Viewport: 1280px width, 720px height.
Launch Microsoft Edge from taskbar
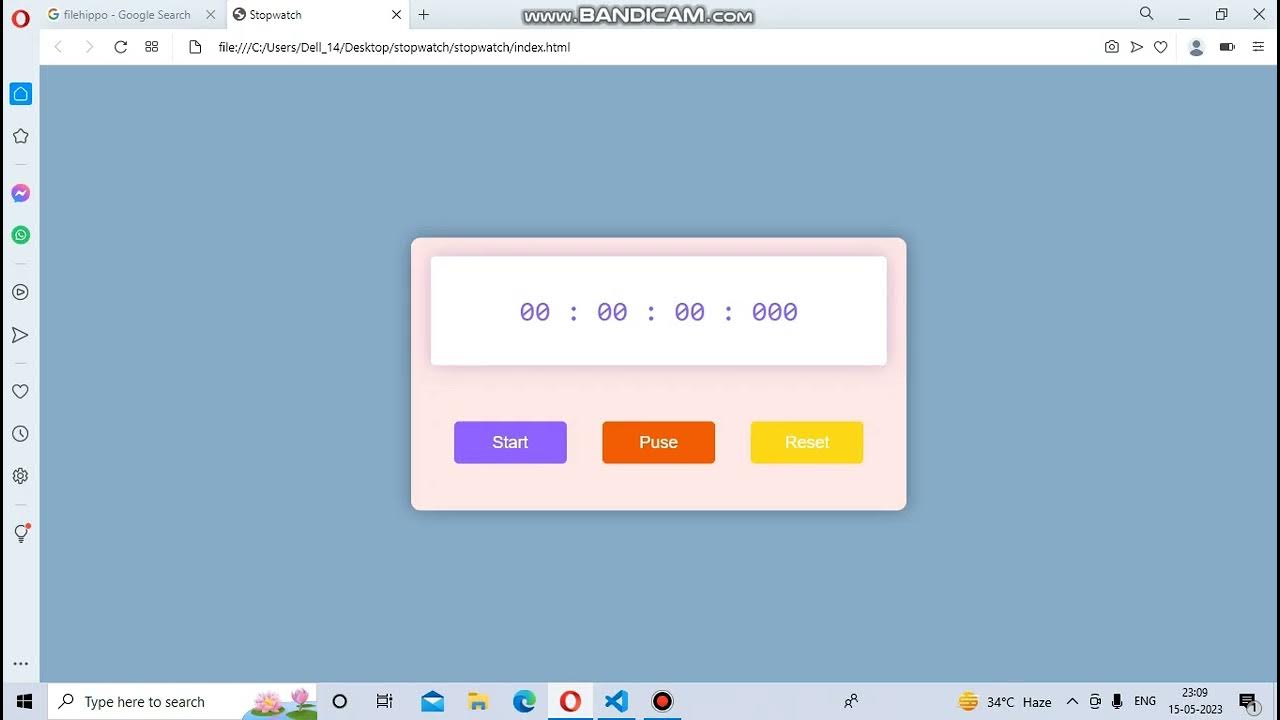[x=524, y=701]
